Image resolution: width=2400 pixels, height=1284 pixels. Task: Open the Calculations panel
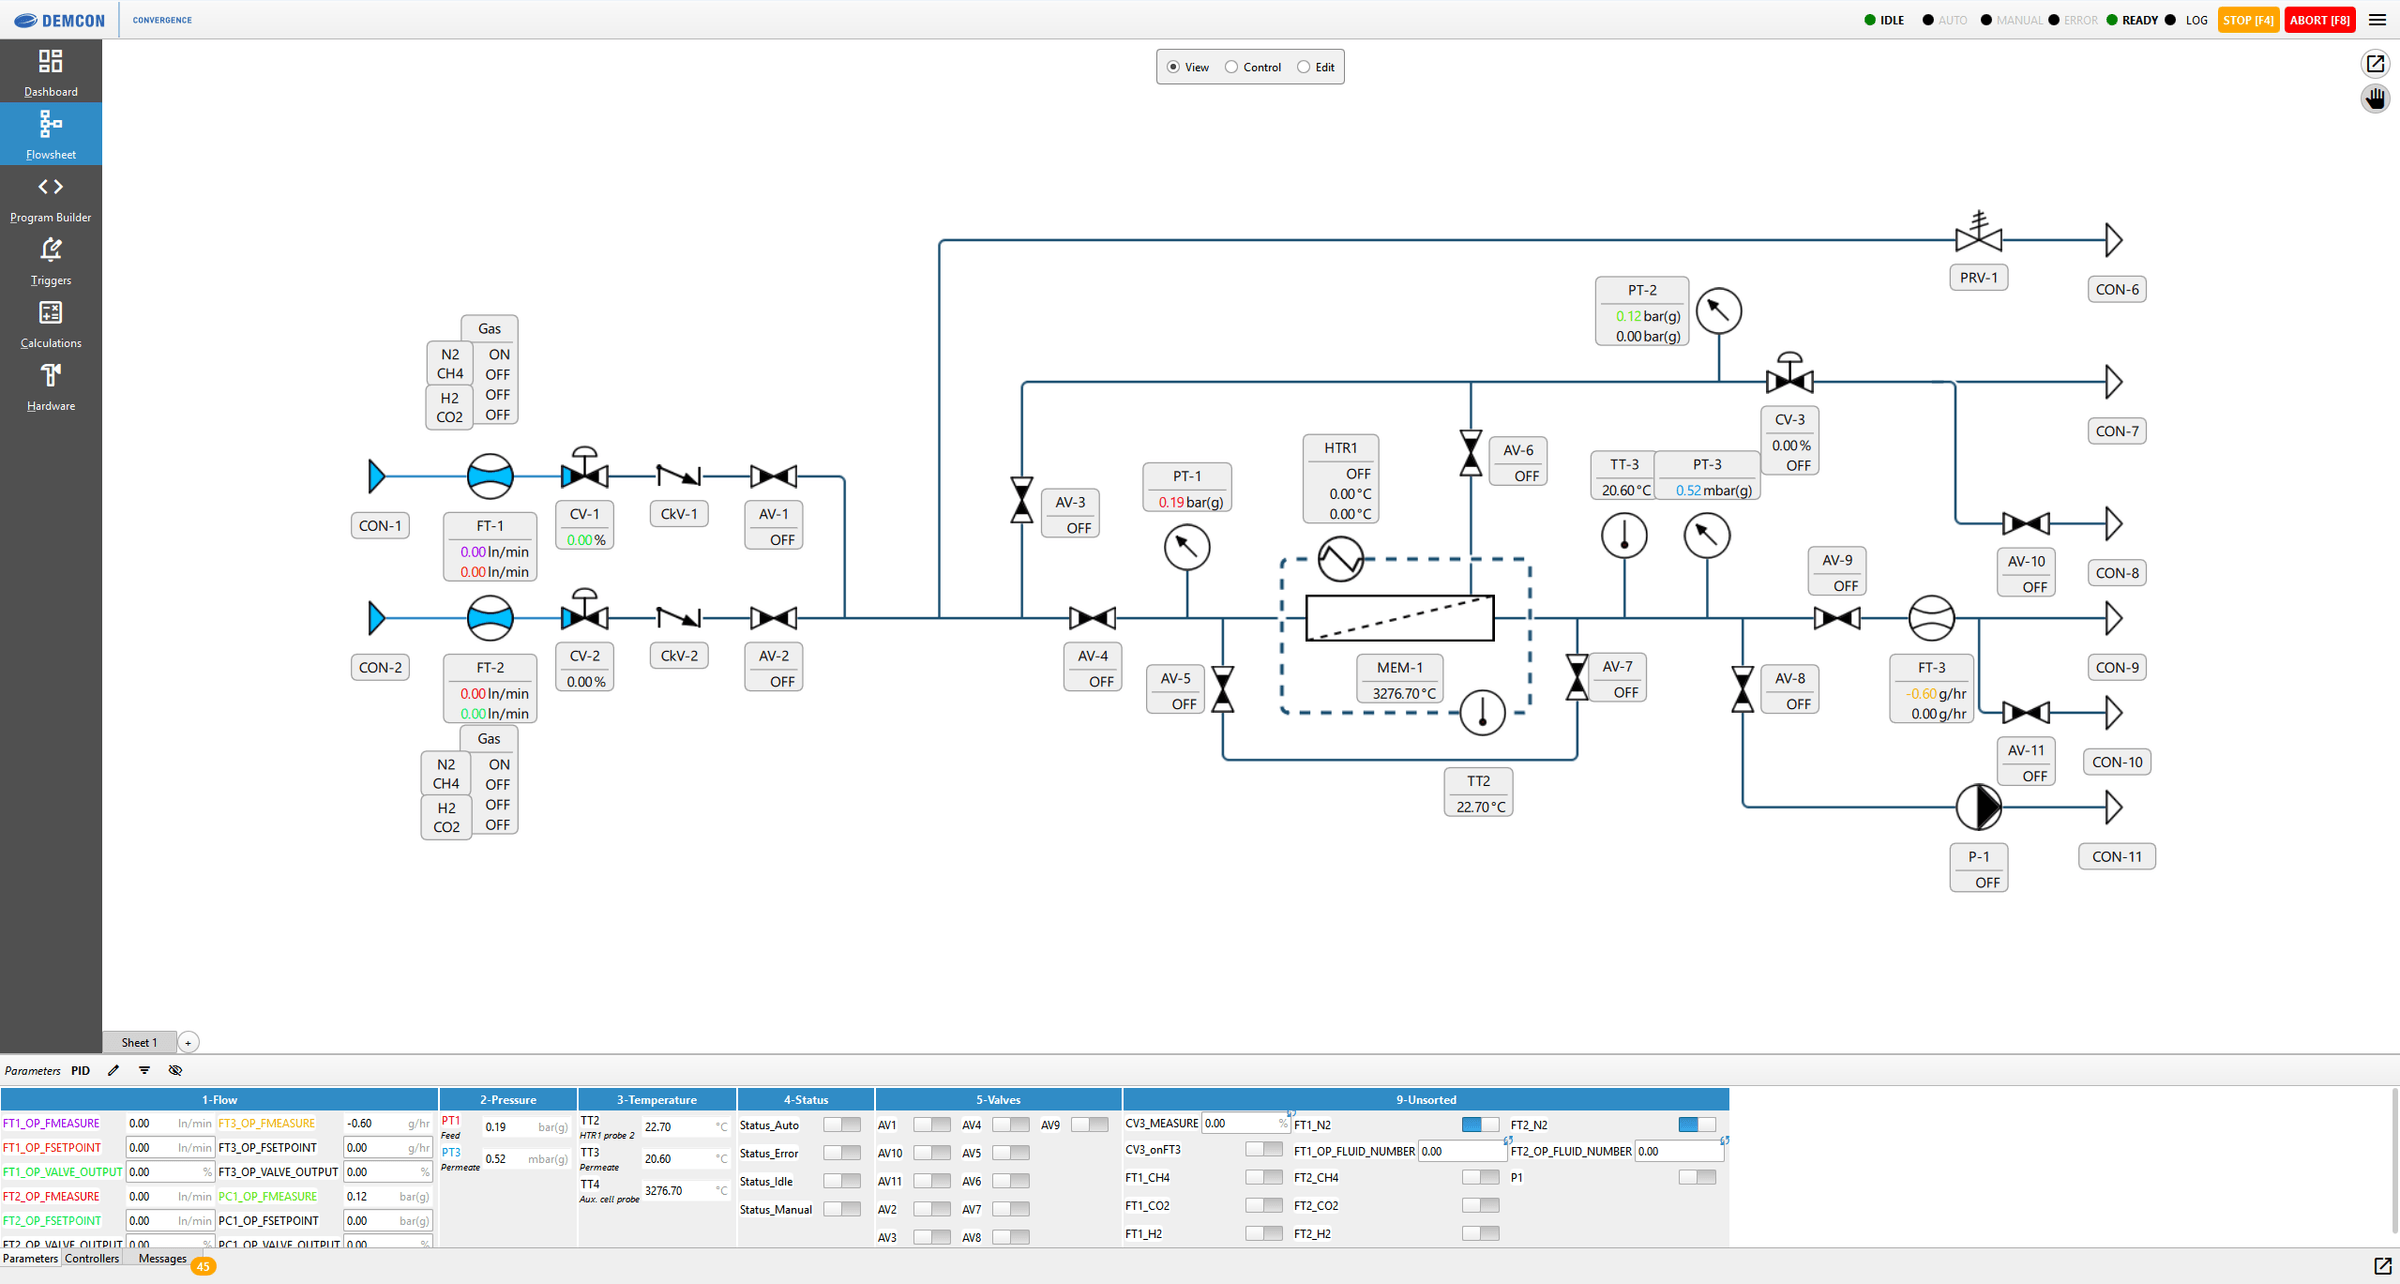pyautogui.click(x=50, y=322)
